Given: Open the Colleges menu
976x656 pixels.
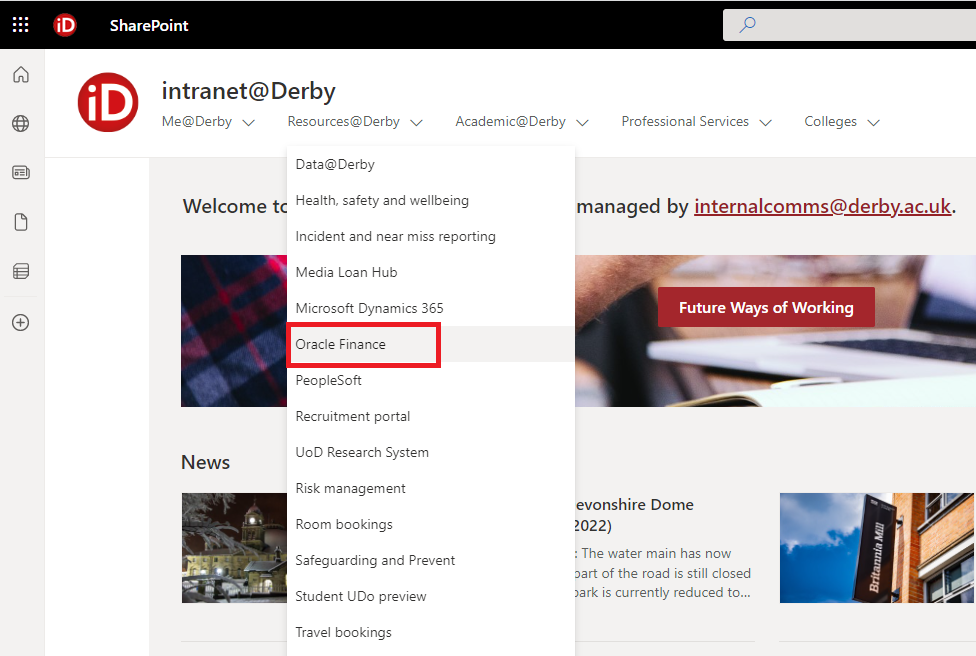Looking at the screenshot, I should coord(830,121).
